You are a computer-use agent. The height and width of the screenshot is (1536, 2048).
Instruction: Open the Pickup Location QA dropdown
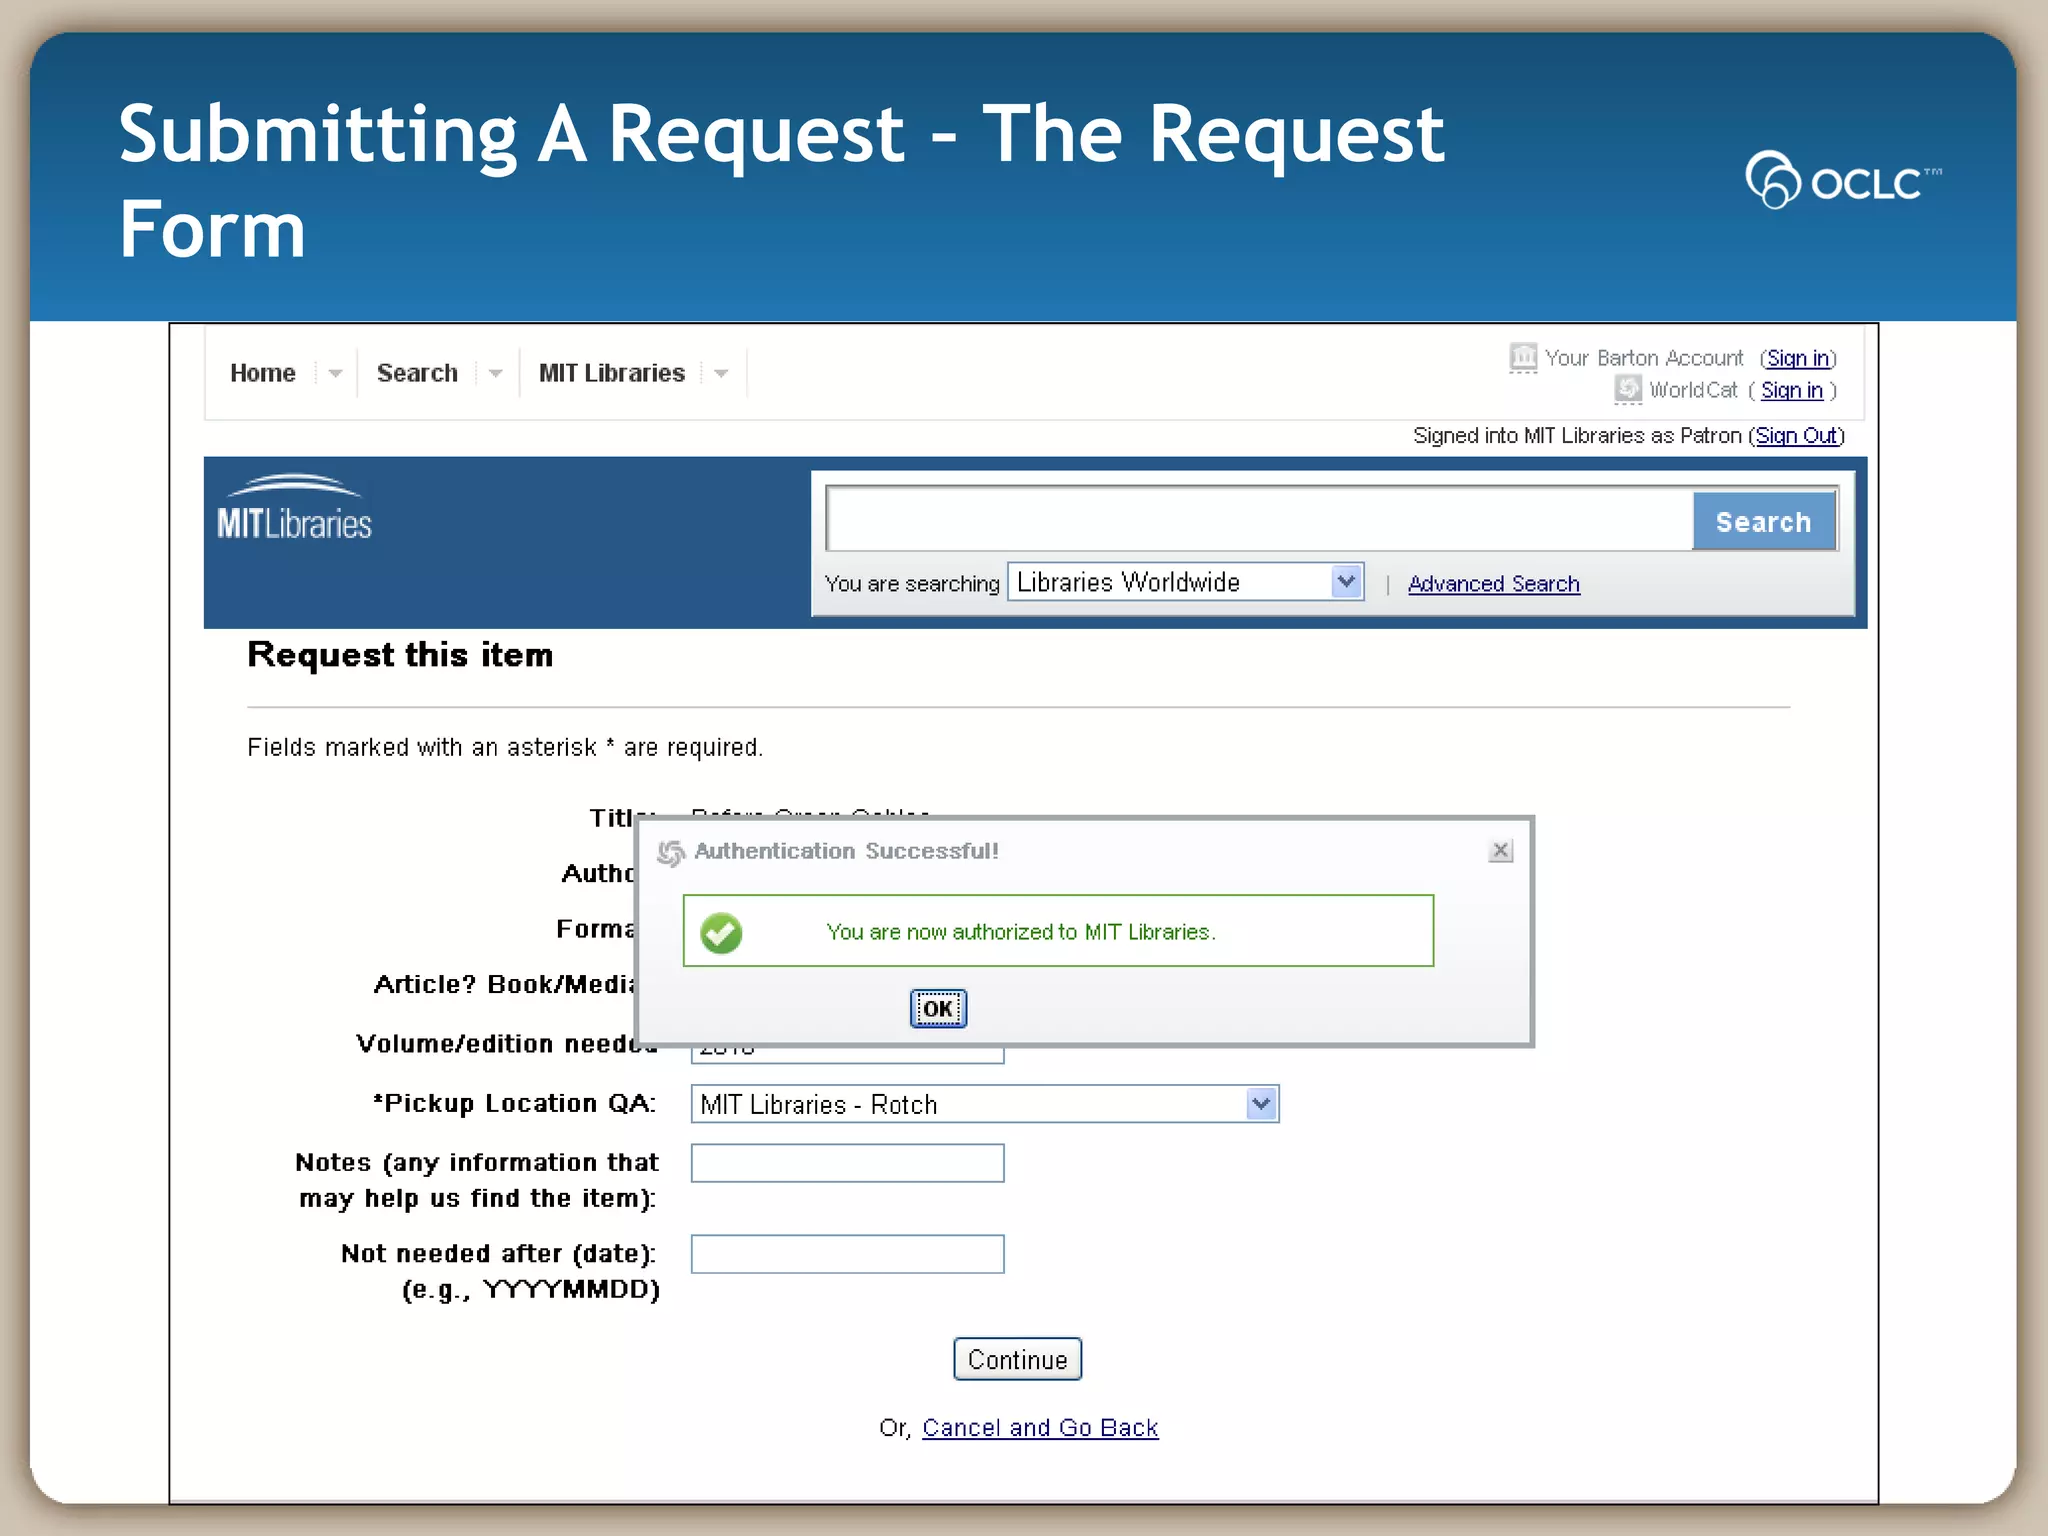(985, 1104)
